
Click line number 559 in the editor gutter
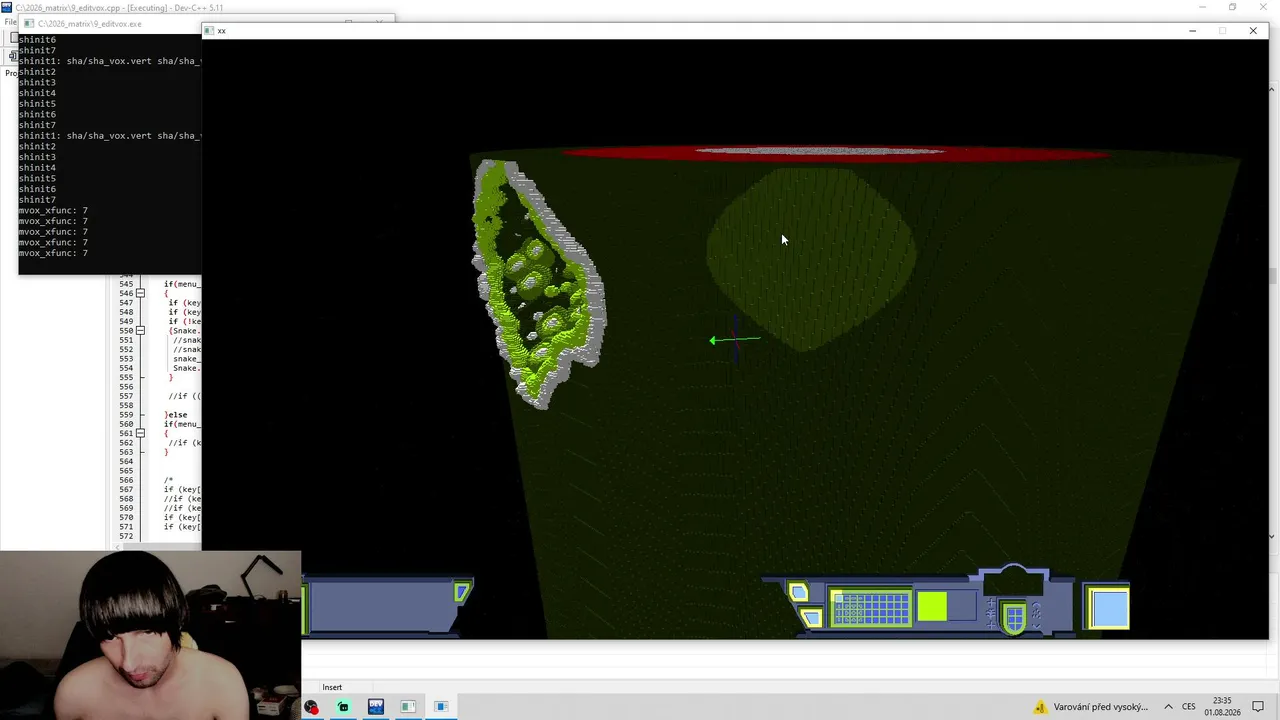click(126, 415)
